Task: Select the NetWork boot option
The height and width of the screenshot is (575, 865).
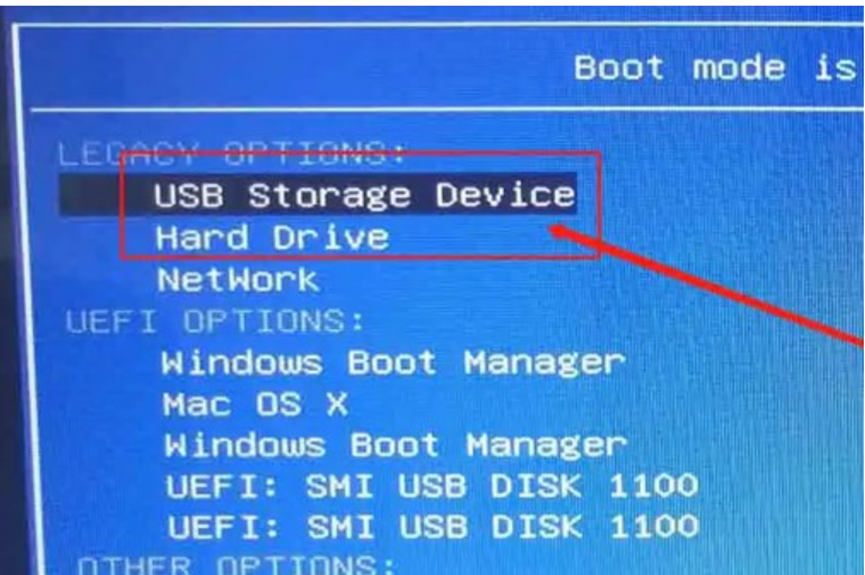Action: coord(238,279)
